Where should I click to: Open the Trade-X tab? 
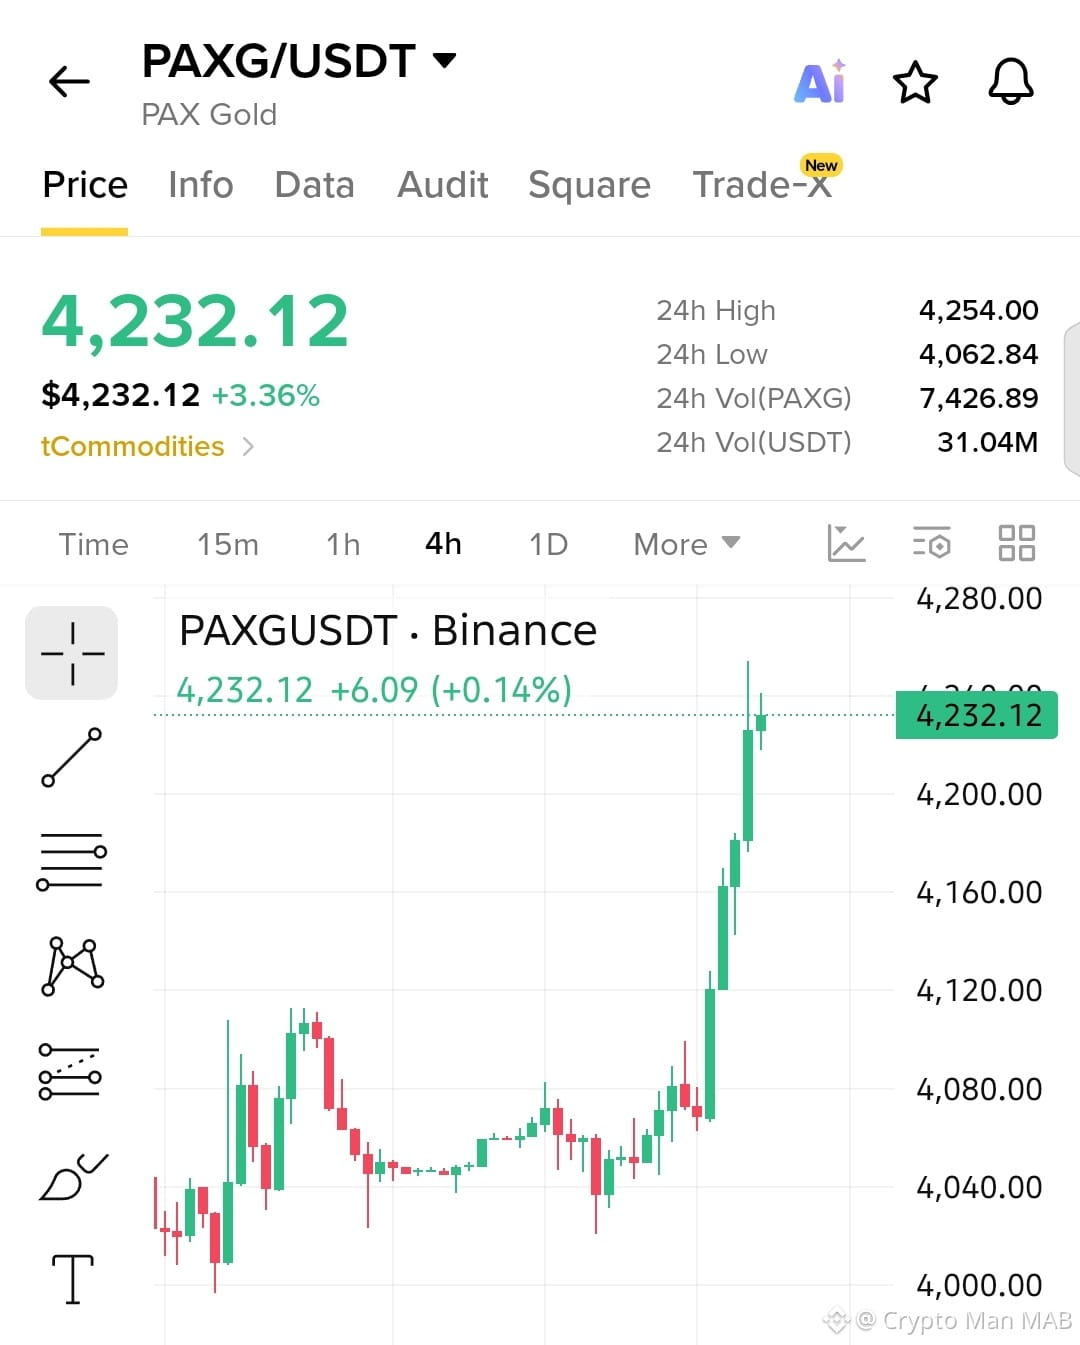762,185
